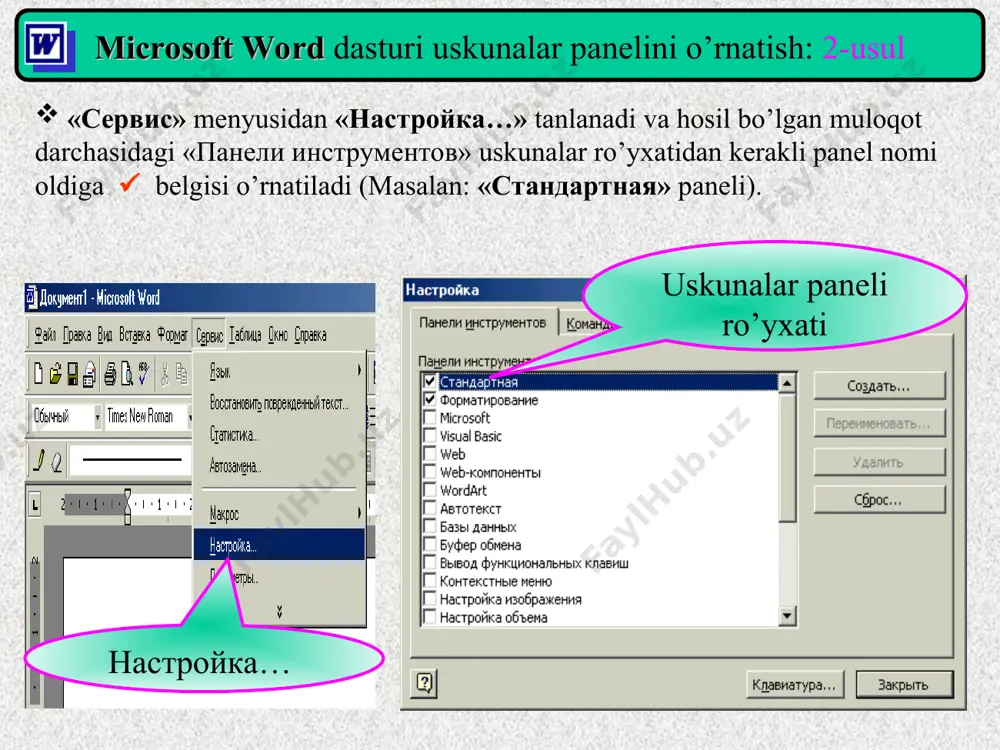This screenshot has width=1000, height=750.
Task: Click the ruler indent hourglass marker
Action: 128,506
